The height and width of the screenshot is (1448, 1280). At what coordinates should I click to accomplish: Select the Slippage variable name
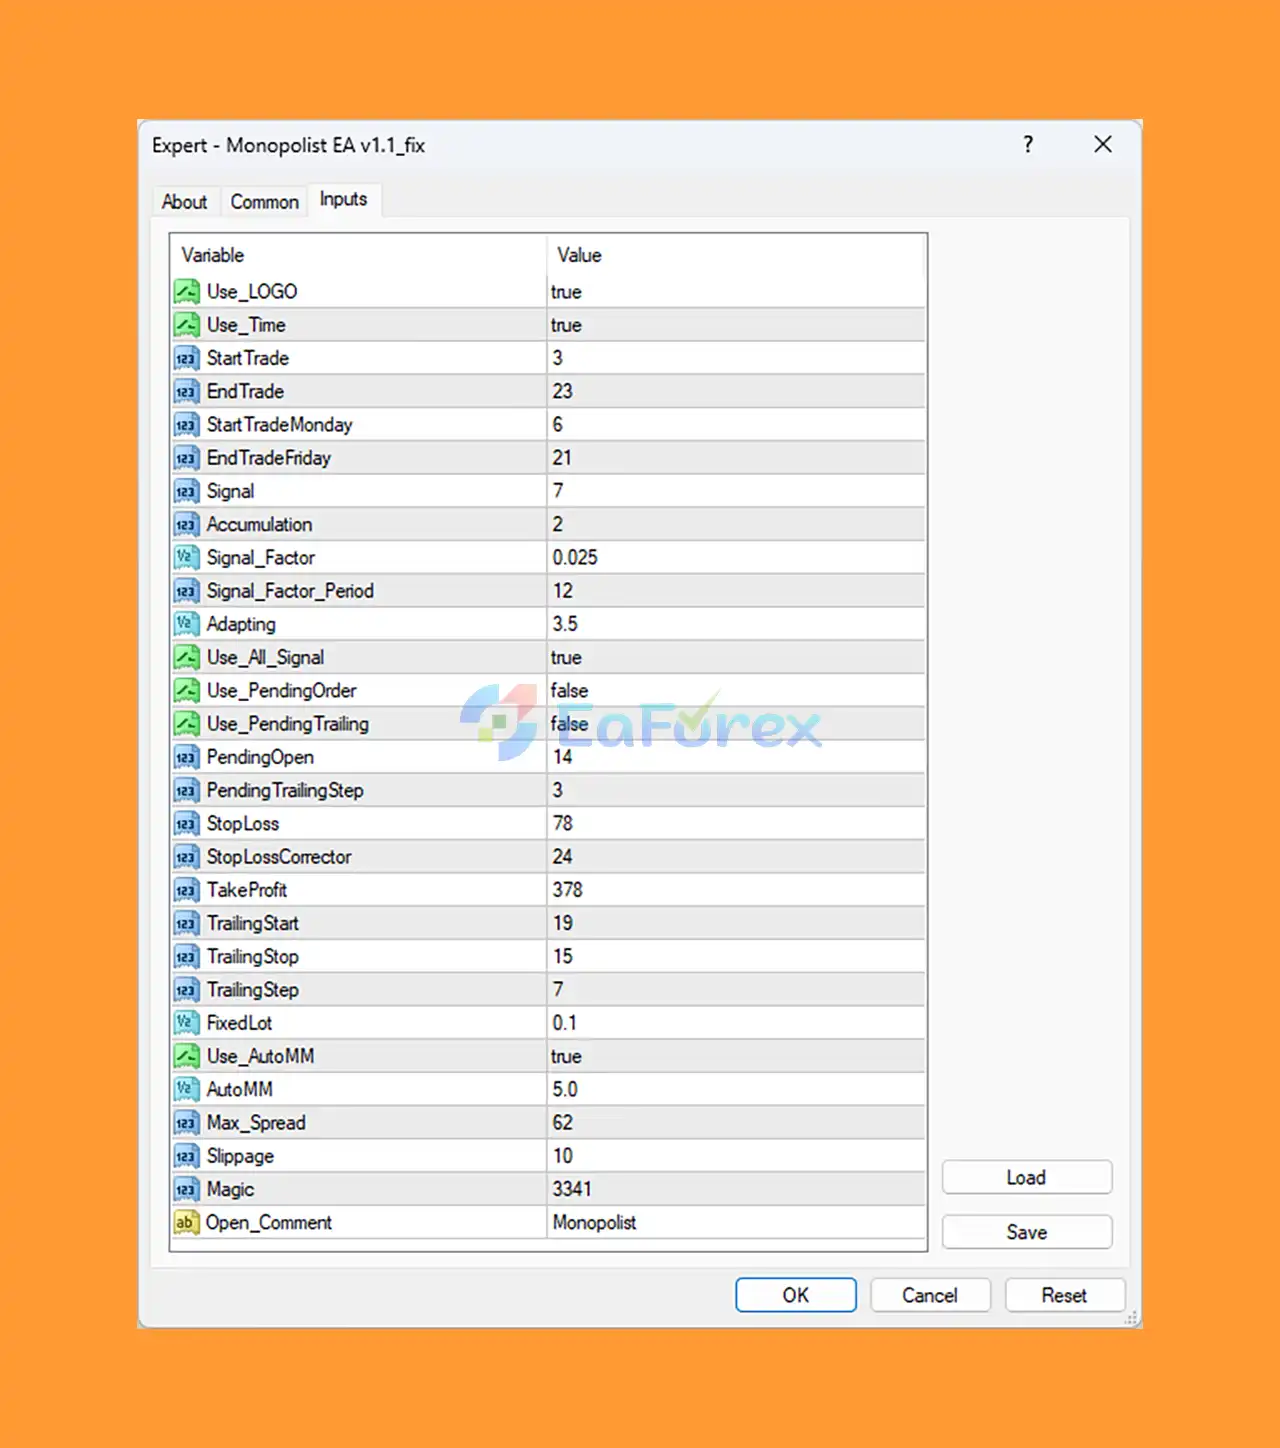click(240, 1156)
